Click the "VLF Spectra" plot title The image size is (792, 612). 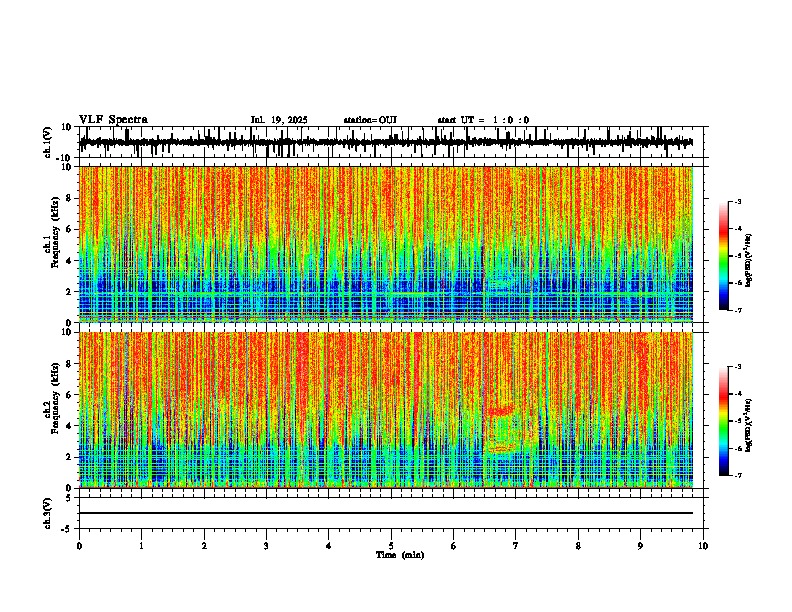tap(113, 120)
